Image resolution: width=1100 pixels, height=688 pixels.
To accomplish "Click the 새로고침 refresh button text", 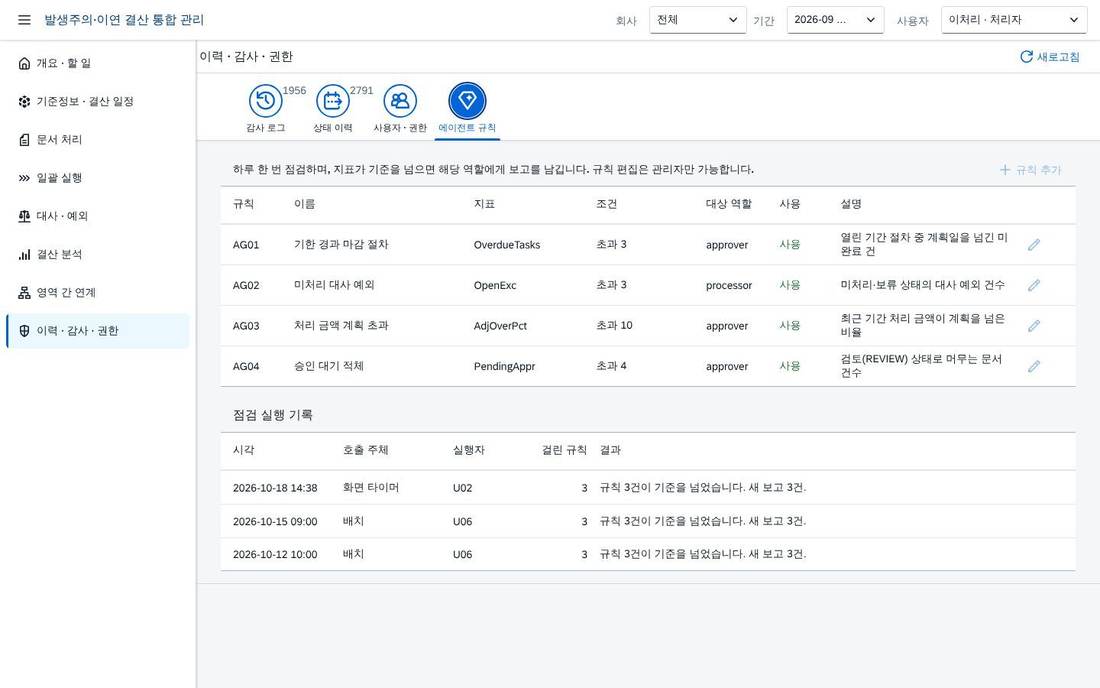I will (x=1058, y=57).
